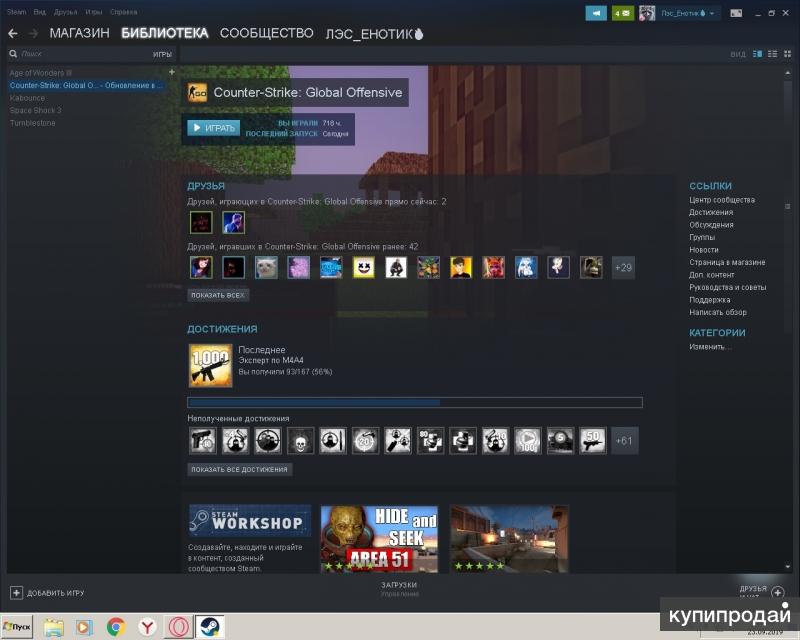The width and height of the screenshot is (800, 640).
Task: Go to the МАГАЗИН tab
Action: (80, 33)
